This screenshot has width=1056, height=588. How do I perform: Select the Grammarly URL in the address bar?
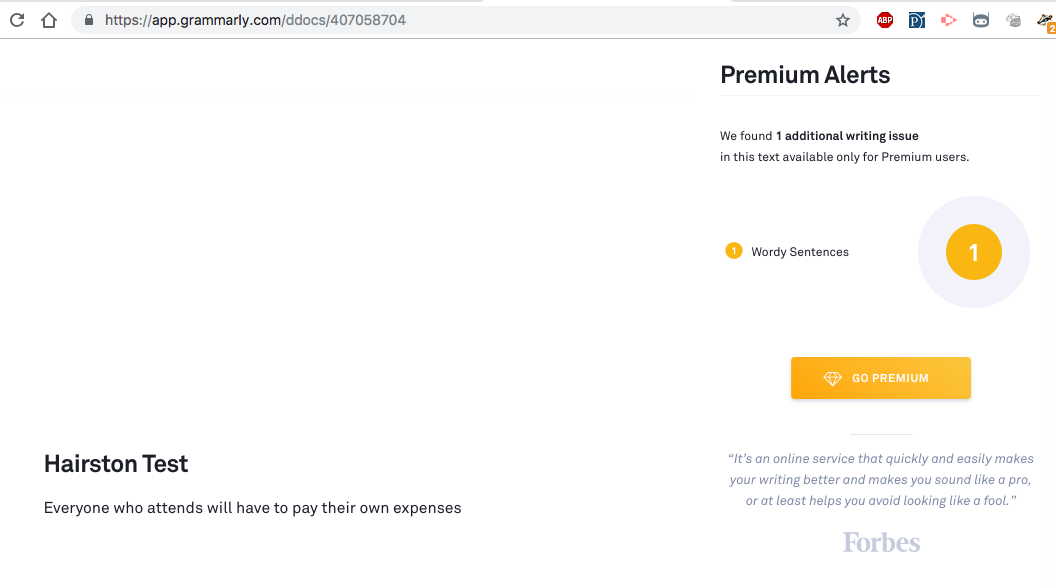point(255,20)
